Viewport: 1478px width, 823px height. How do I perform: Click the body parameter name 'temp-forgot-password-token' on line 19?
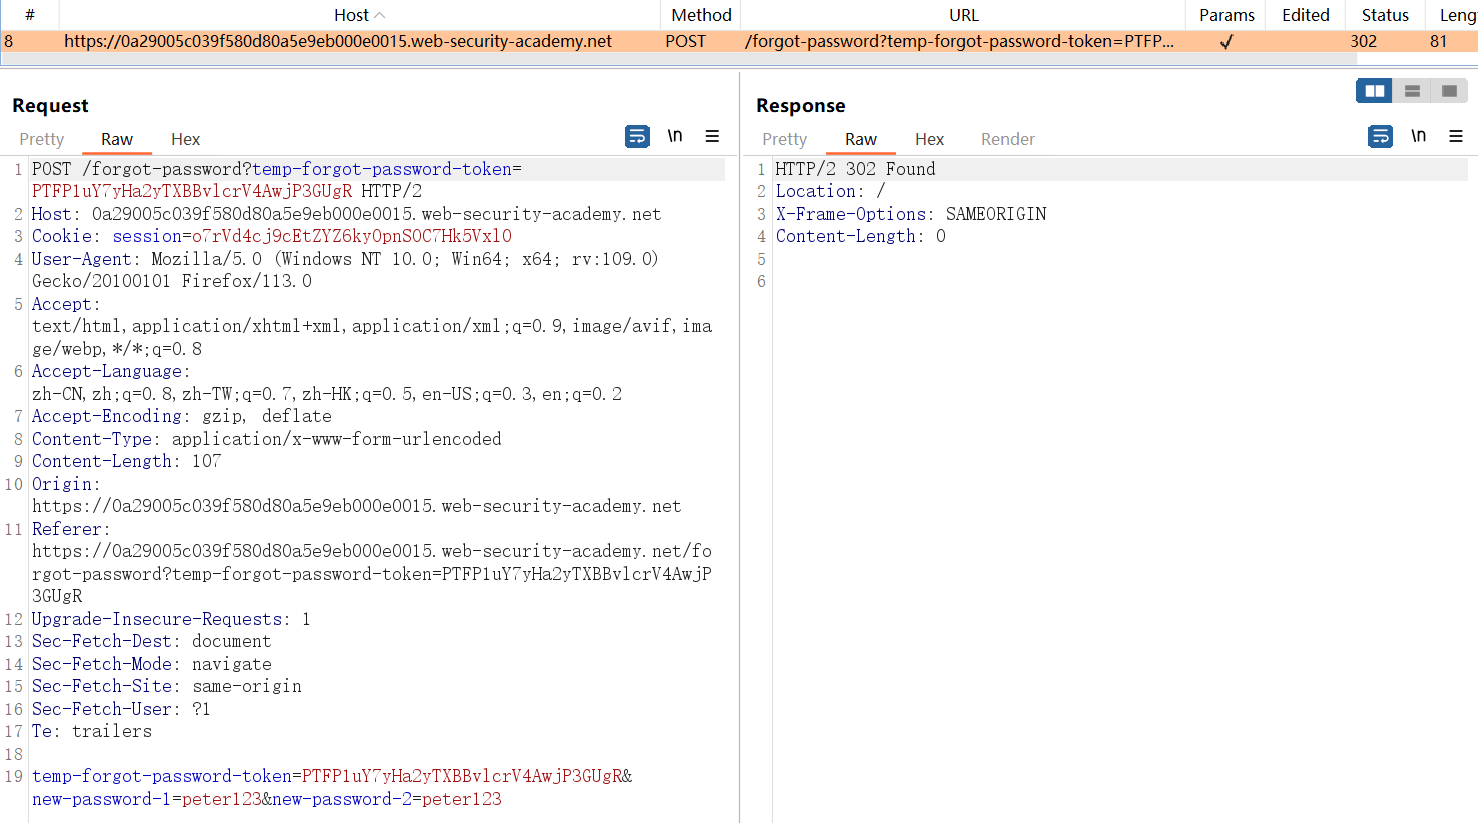[x=162, y=776]
